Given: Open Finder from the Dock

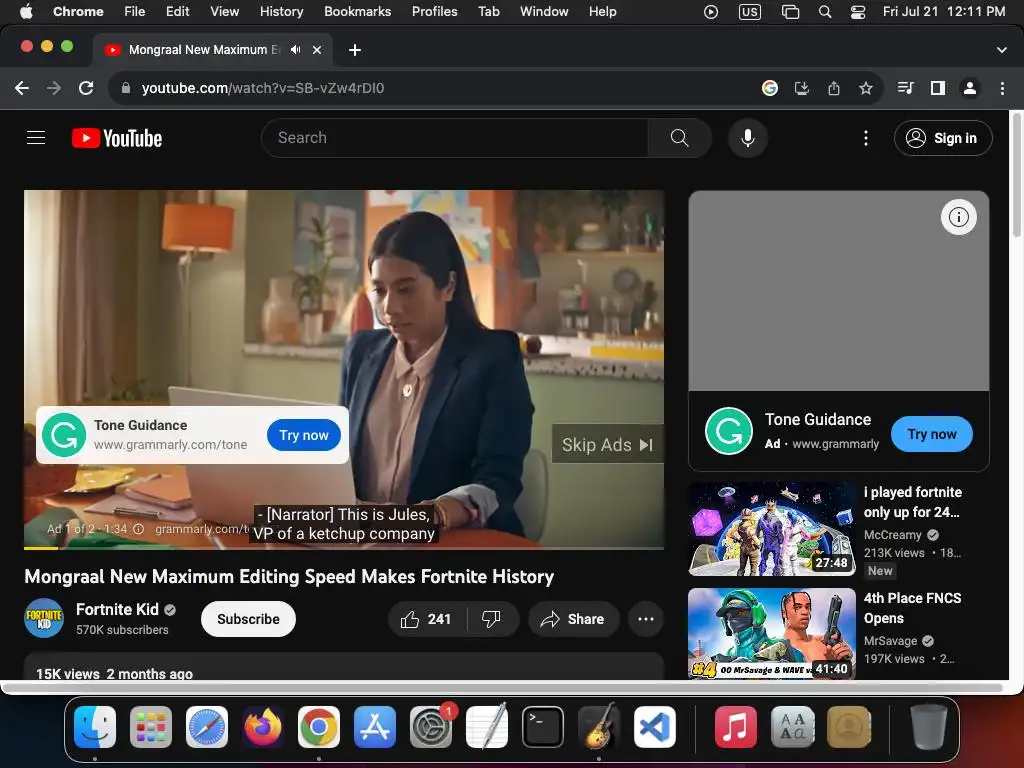Looking at the screenshot, I should (95, 727).
